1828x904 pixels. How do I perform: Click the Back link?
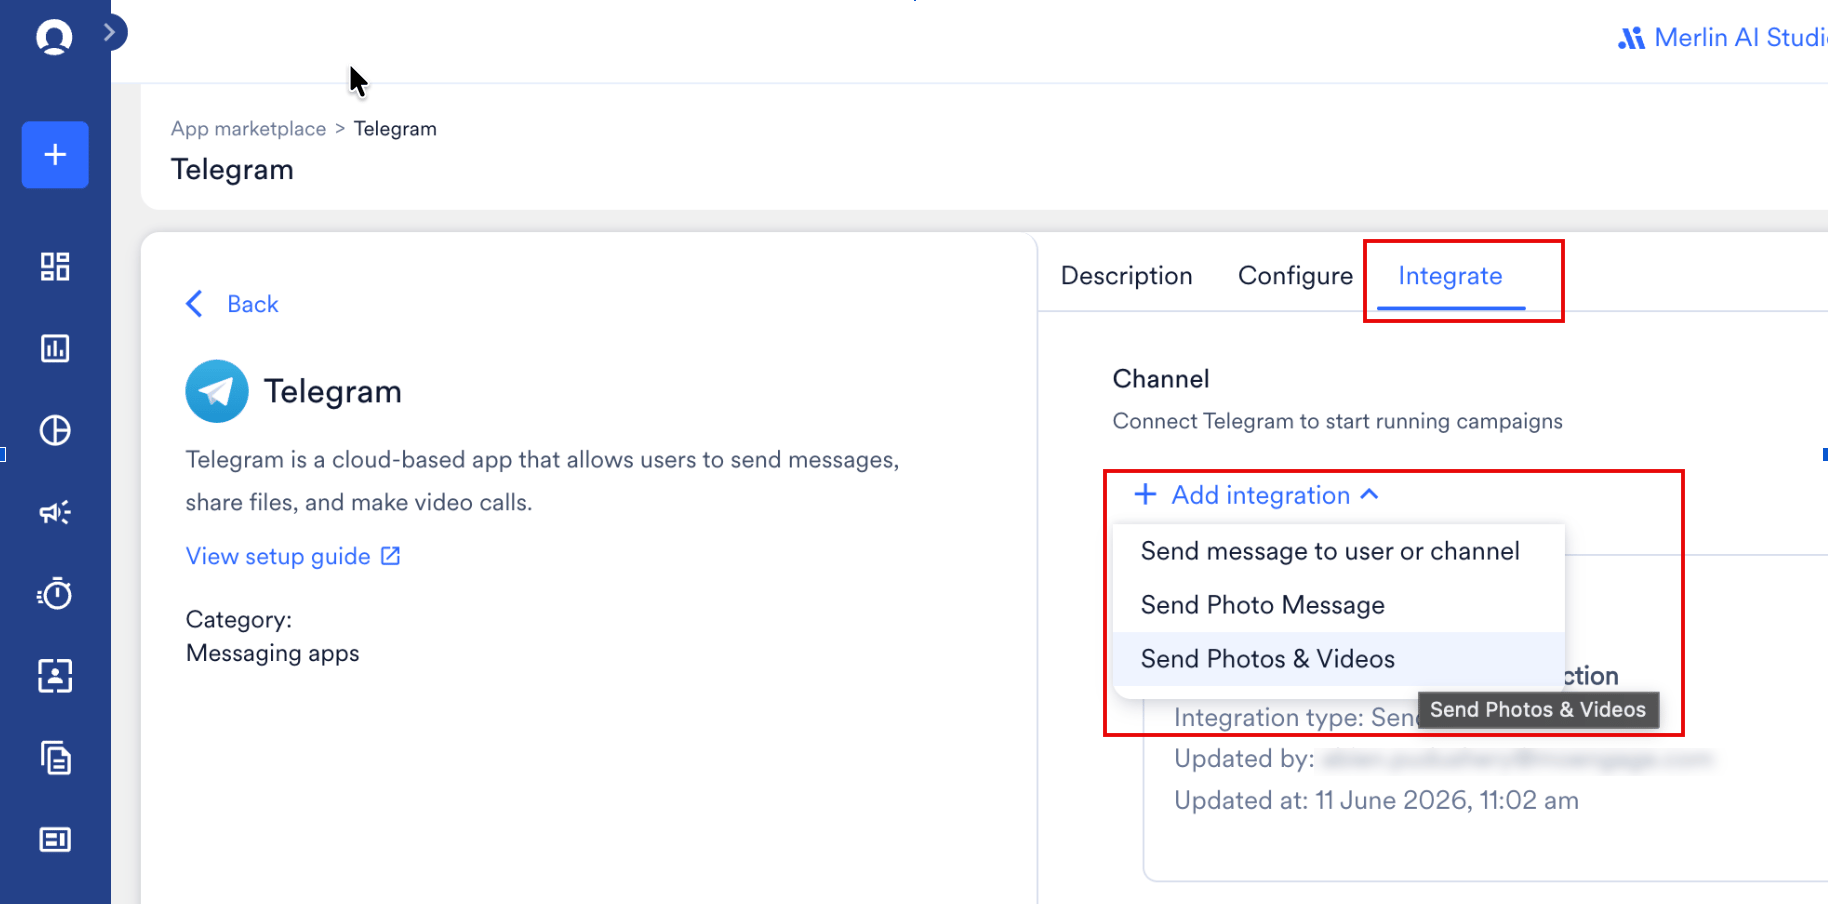252,304
